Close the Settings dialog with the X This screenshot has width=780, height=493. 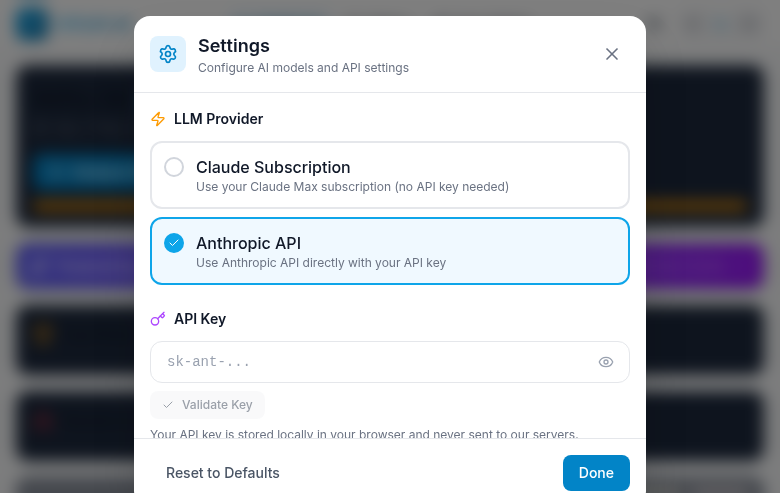coord(612,54)
